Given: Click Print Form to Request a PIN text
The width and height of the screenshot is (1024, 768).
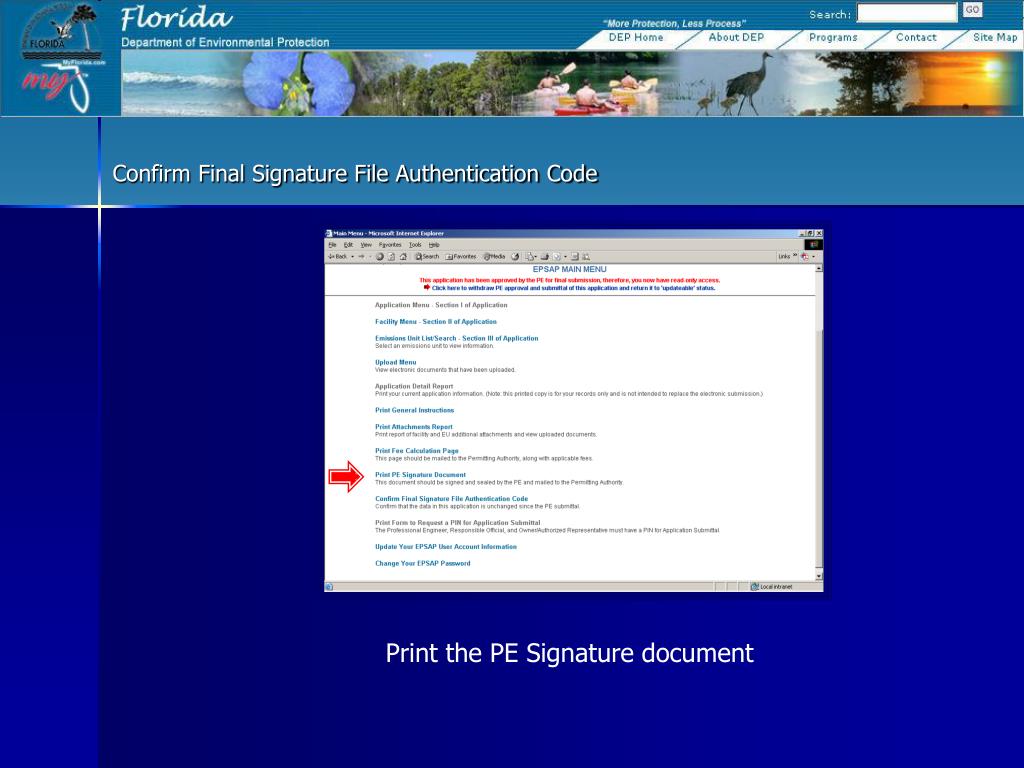Looking at the screenshot, I should coord(457,522).
